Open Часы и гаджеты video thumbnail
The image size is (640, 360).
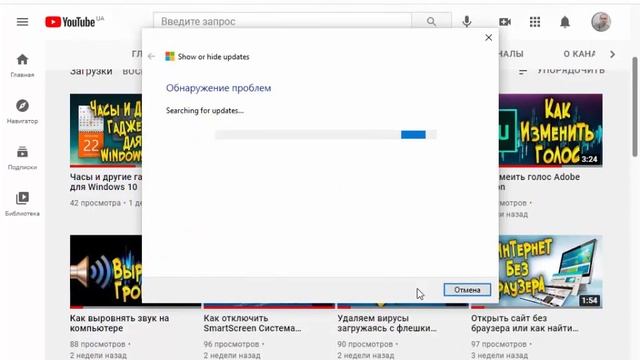click(106, 130)
